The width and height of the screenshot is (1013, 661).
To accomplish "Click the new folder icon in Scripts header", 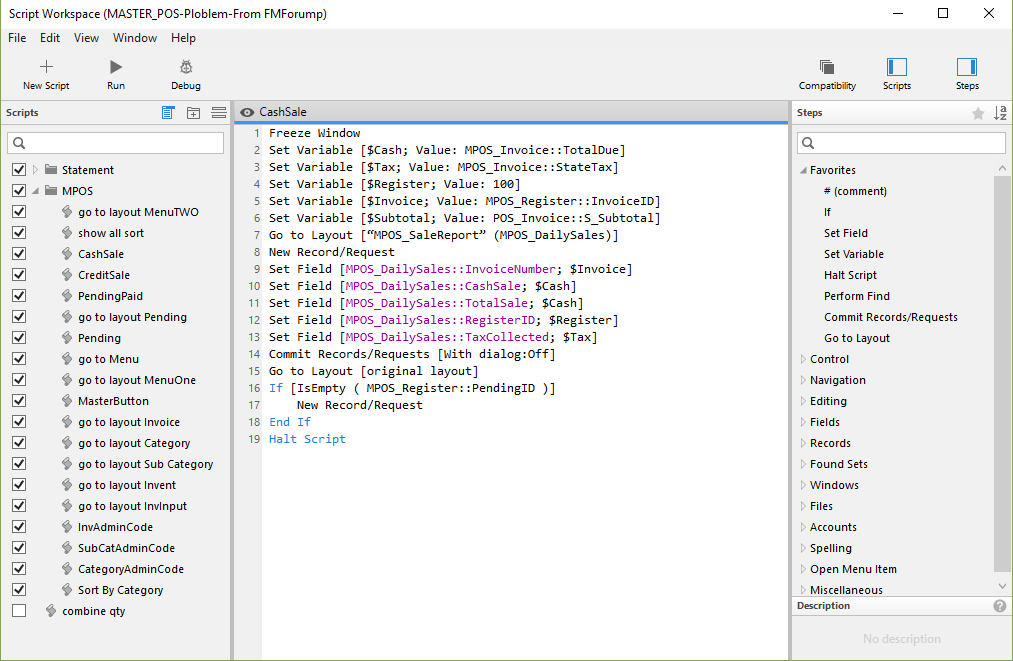I will (193, 112).
